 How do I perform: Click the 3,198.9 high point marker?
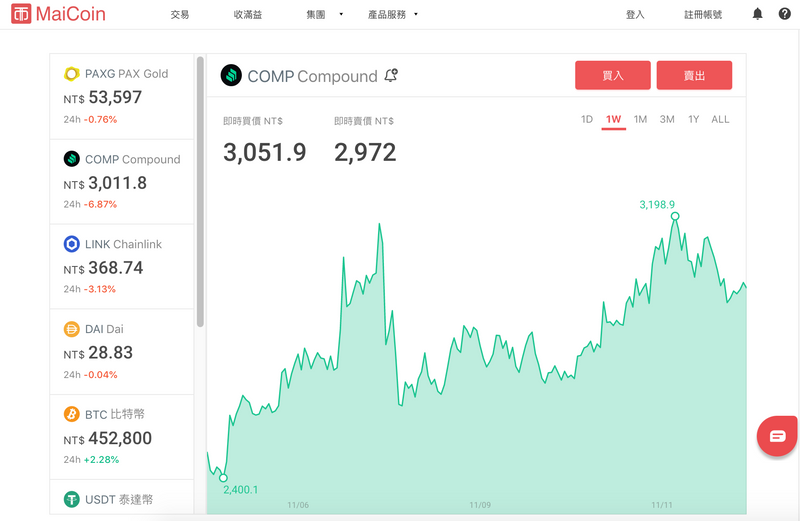(x=675, y=216)
